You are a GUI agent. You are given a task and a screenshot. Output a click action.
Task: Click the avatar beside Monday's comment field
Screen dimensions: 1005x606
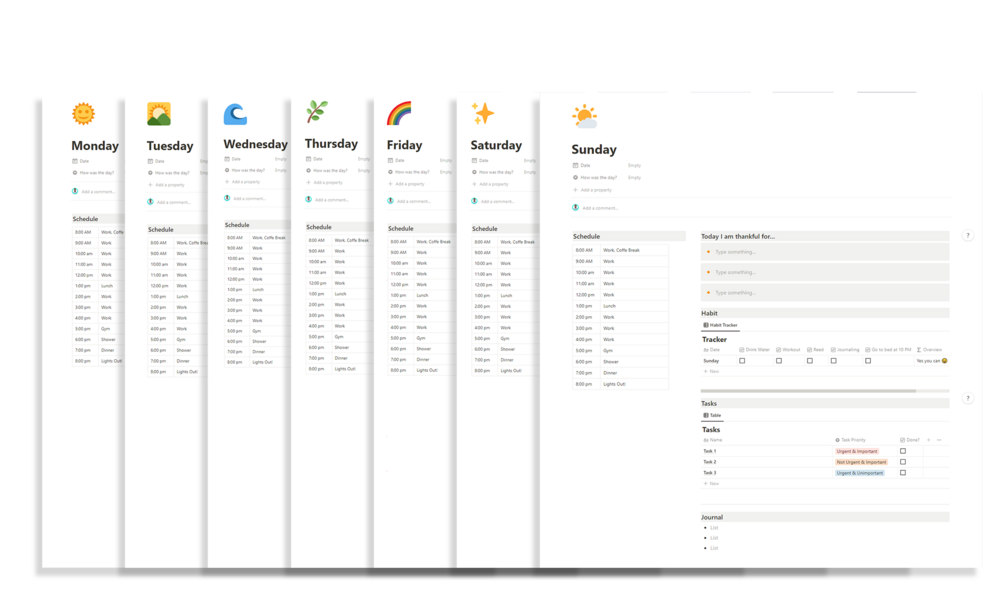click(75, 191)
